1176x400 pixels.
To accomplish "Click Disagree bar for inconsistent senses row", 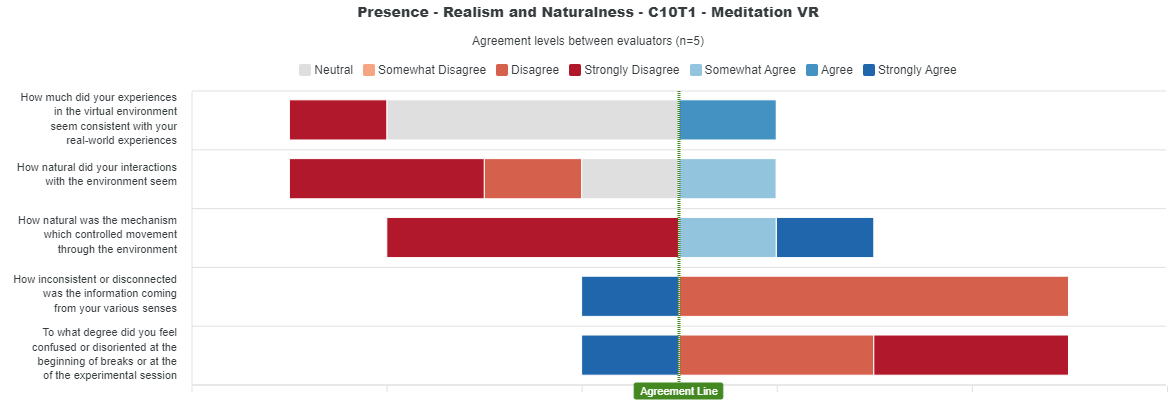I will point(873,297).
